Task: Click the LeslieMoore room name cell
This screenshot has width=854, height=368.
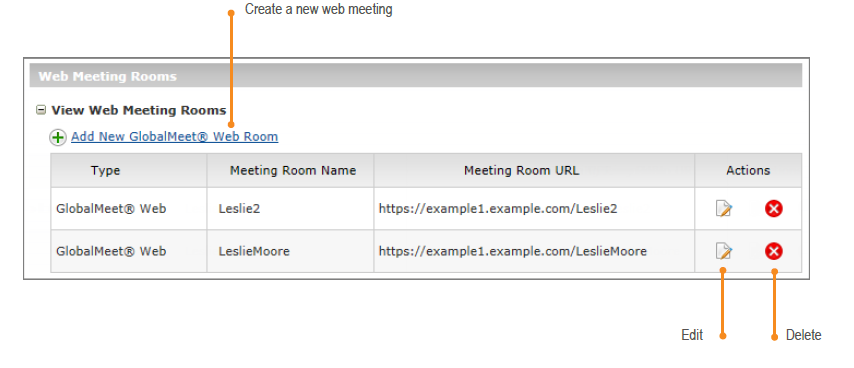Action: point(290,251)
